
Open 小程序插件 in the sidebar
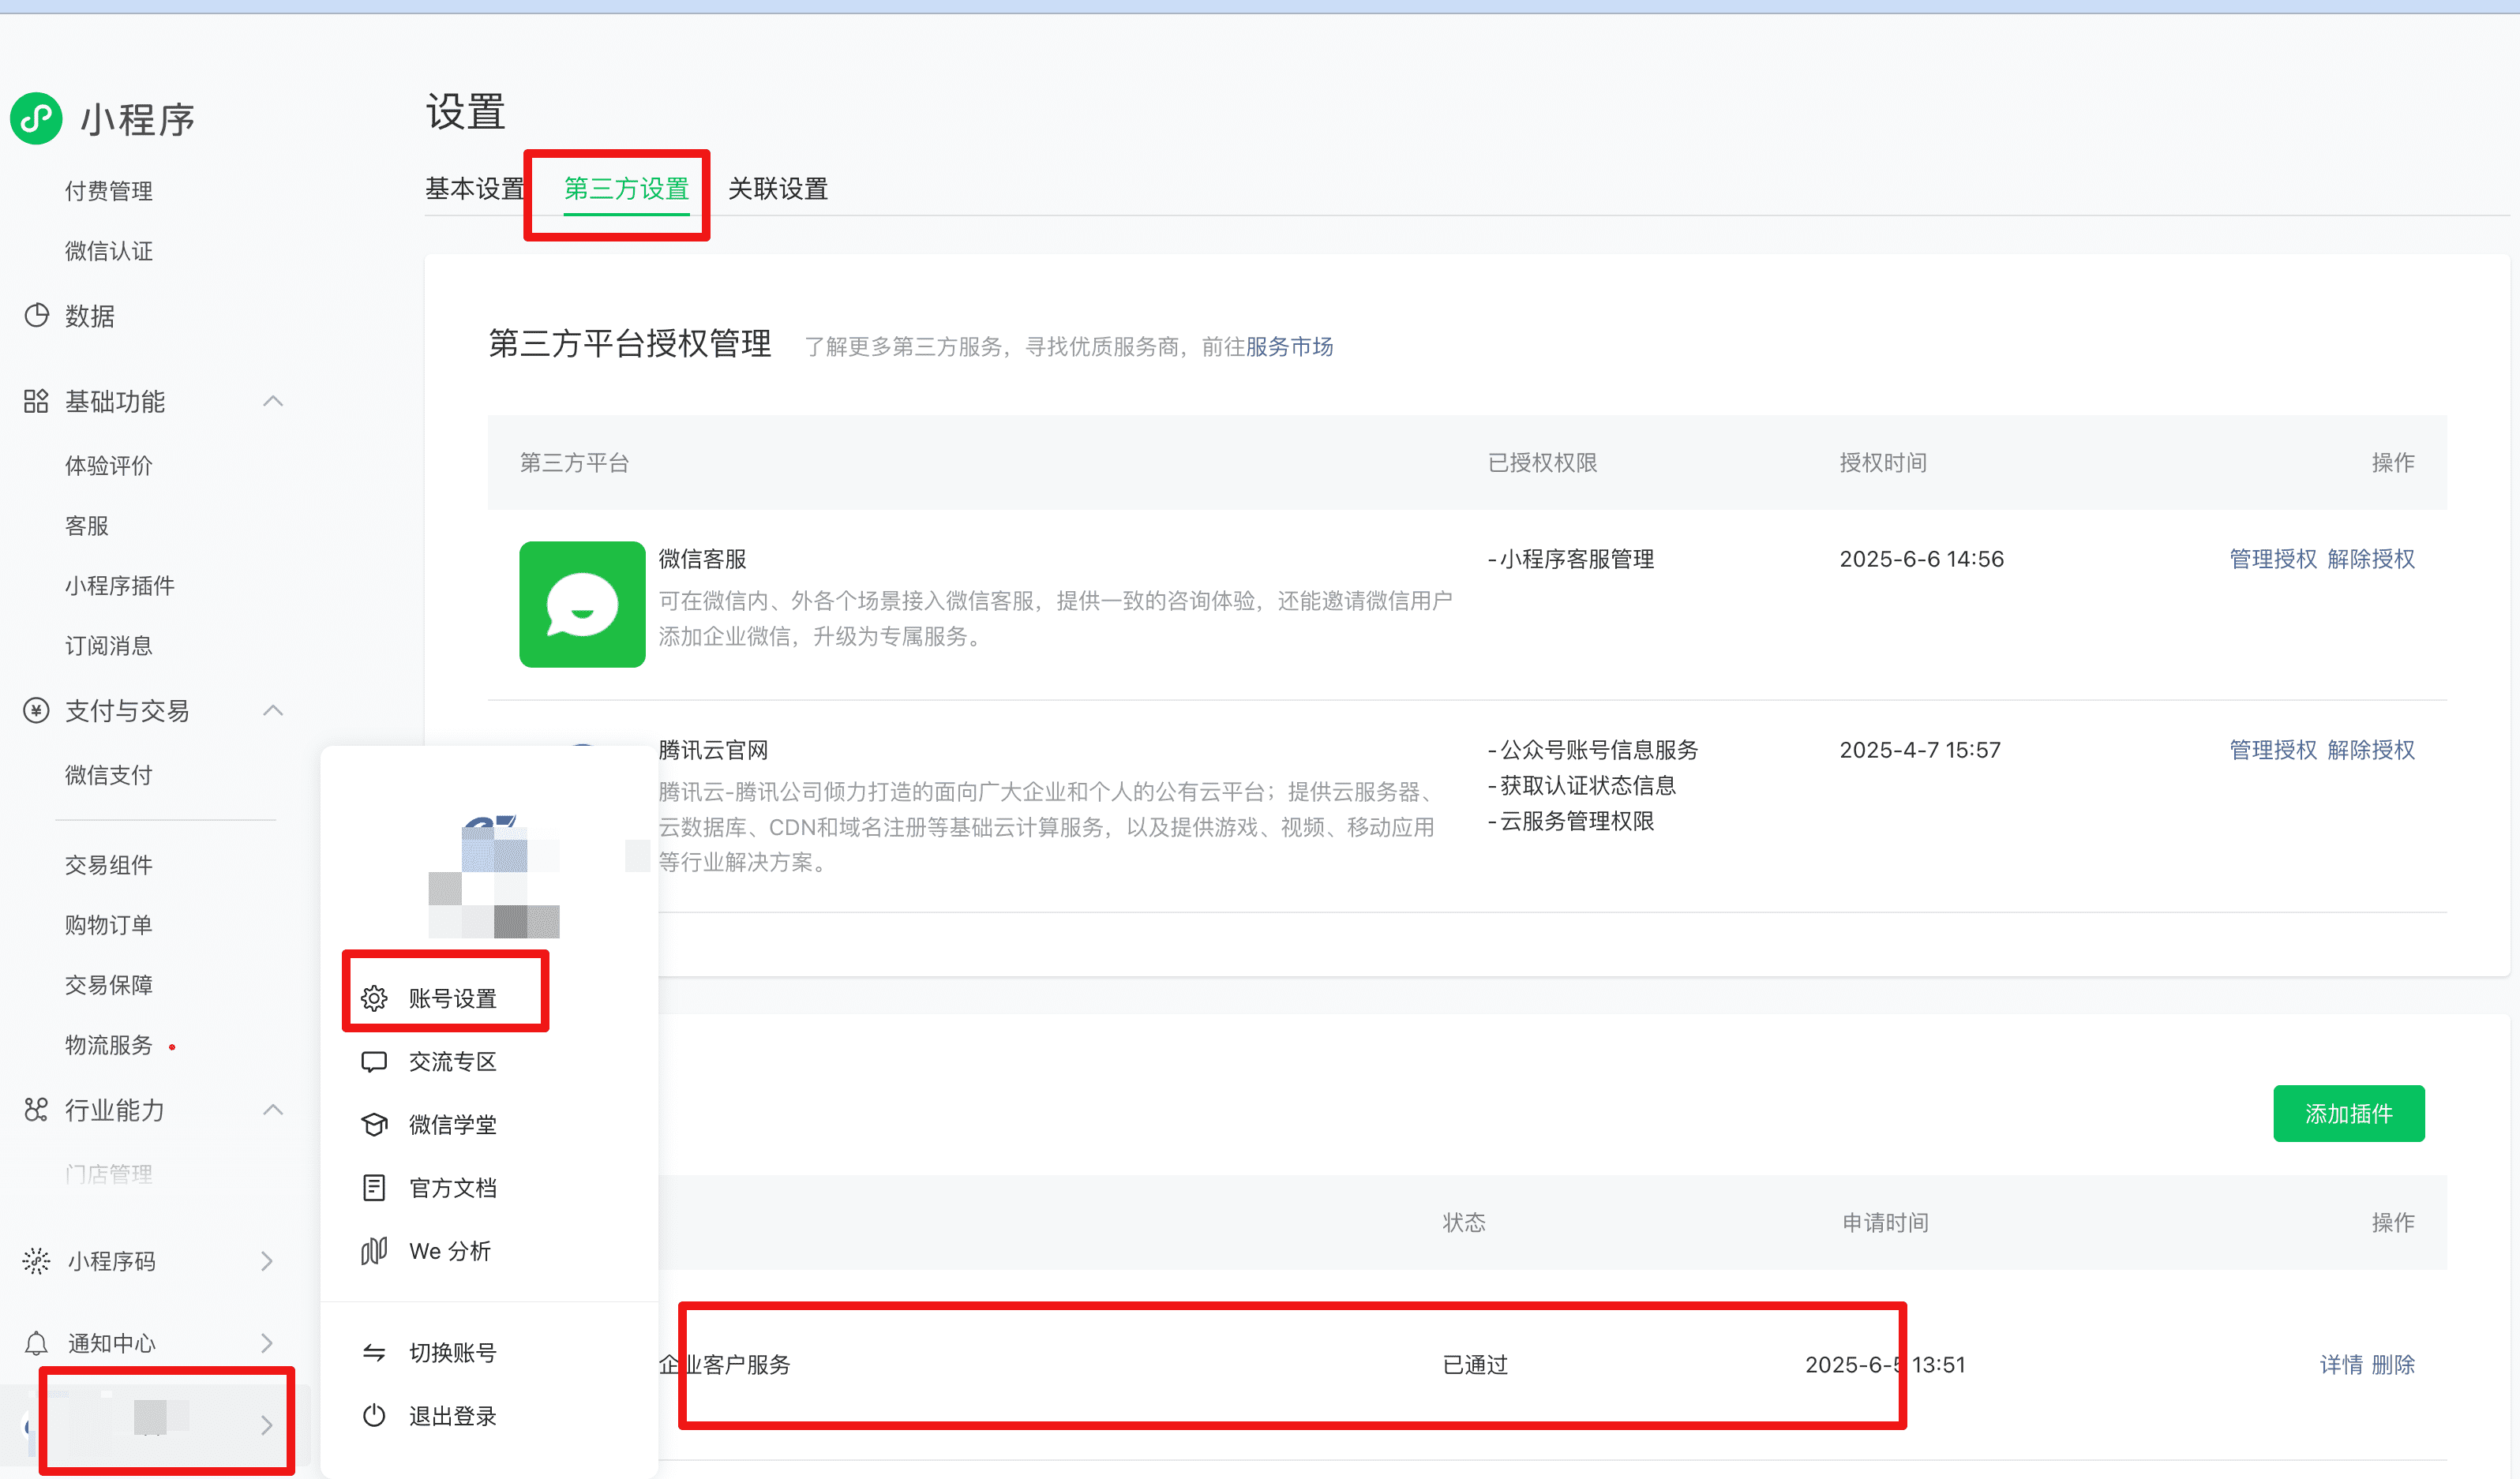pos(120,586)
